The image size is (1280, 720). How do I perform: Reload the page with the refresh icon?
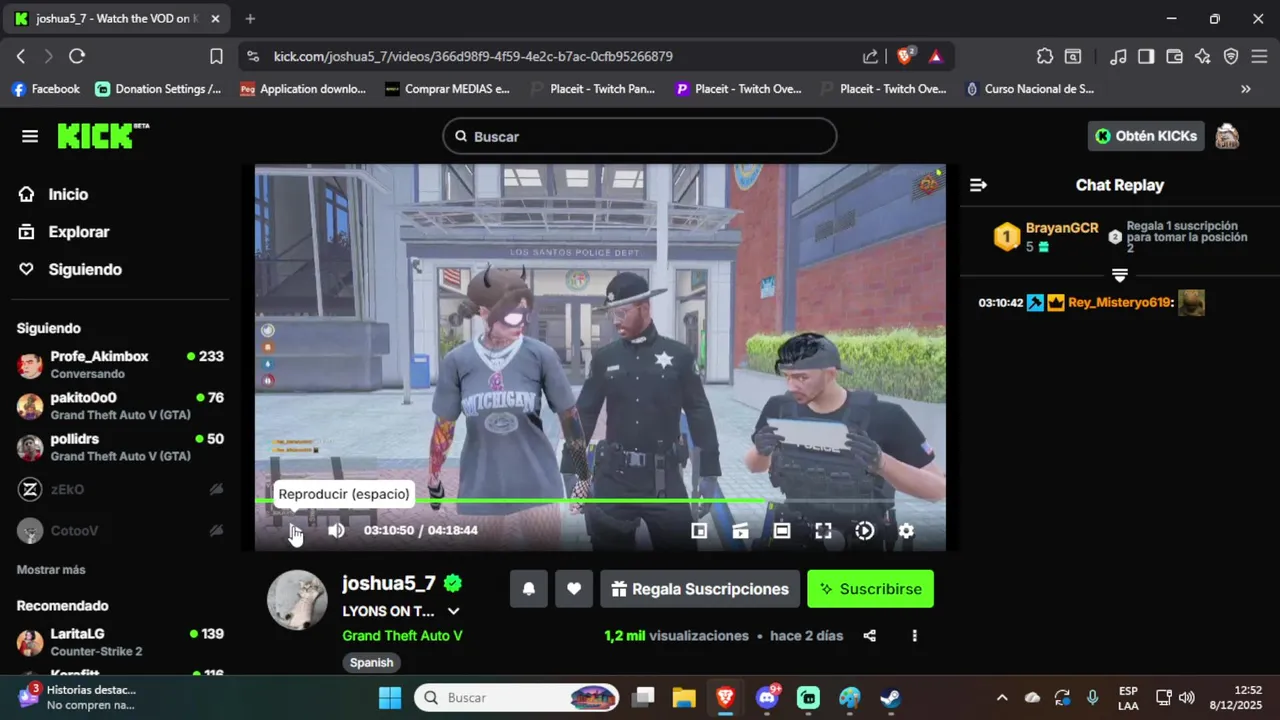77,57
